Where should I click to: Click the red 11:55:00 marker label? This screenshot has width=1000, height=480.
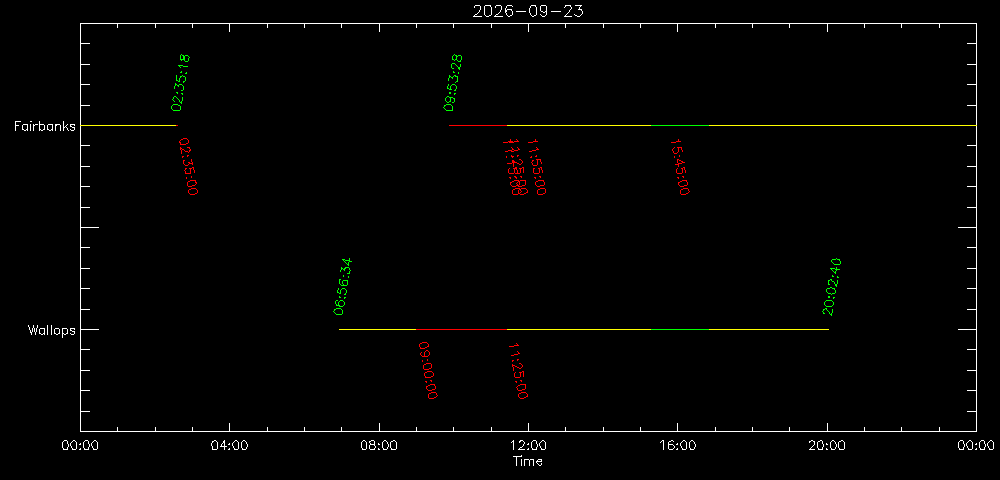click(536, 166)
